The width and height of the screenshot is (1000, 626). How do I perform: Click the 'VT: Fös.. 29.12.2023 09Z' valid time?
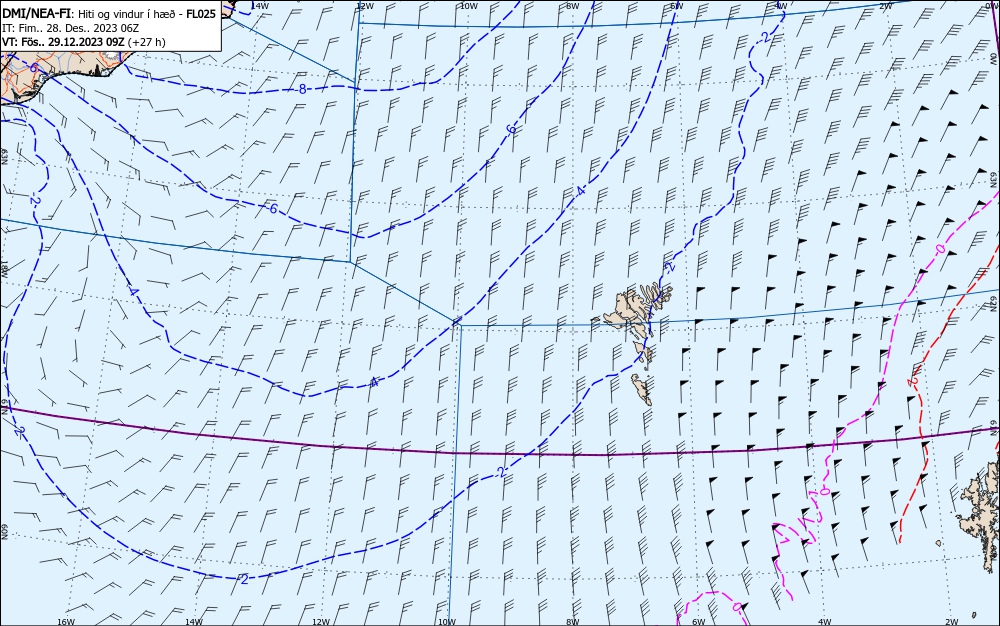[63, 42]
